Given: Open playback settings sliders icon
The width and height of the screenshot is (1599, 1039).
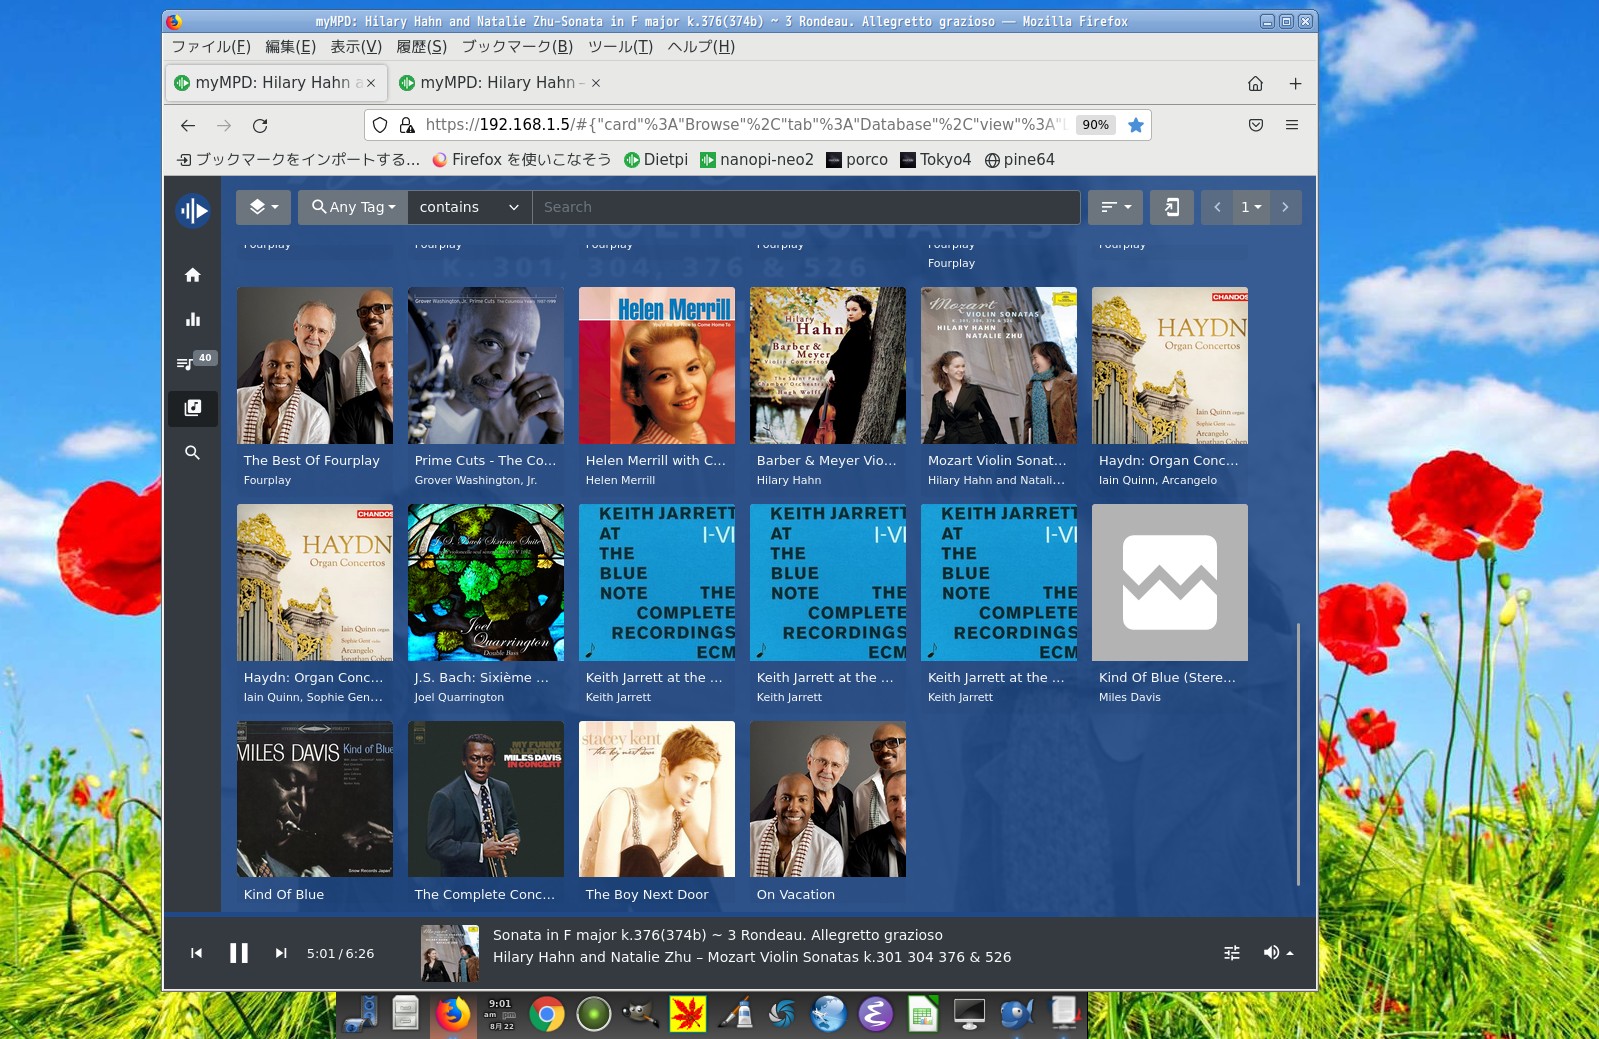Looking at the screenshot, I should [x=1232, y=953].
